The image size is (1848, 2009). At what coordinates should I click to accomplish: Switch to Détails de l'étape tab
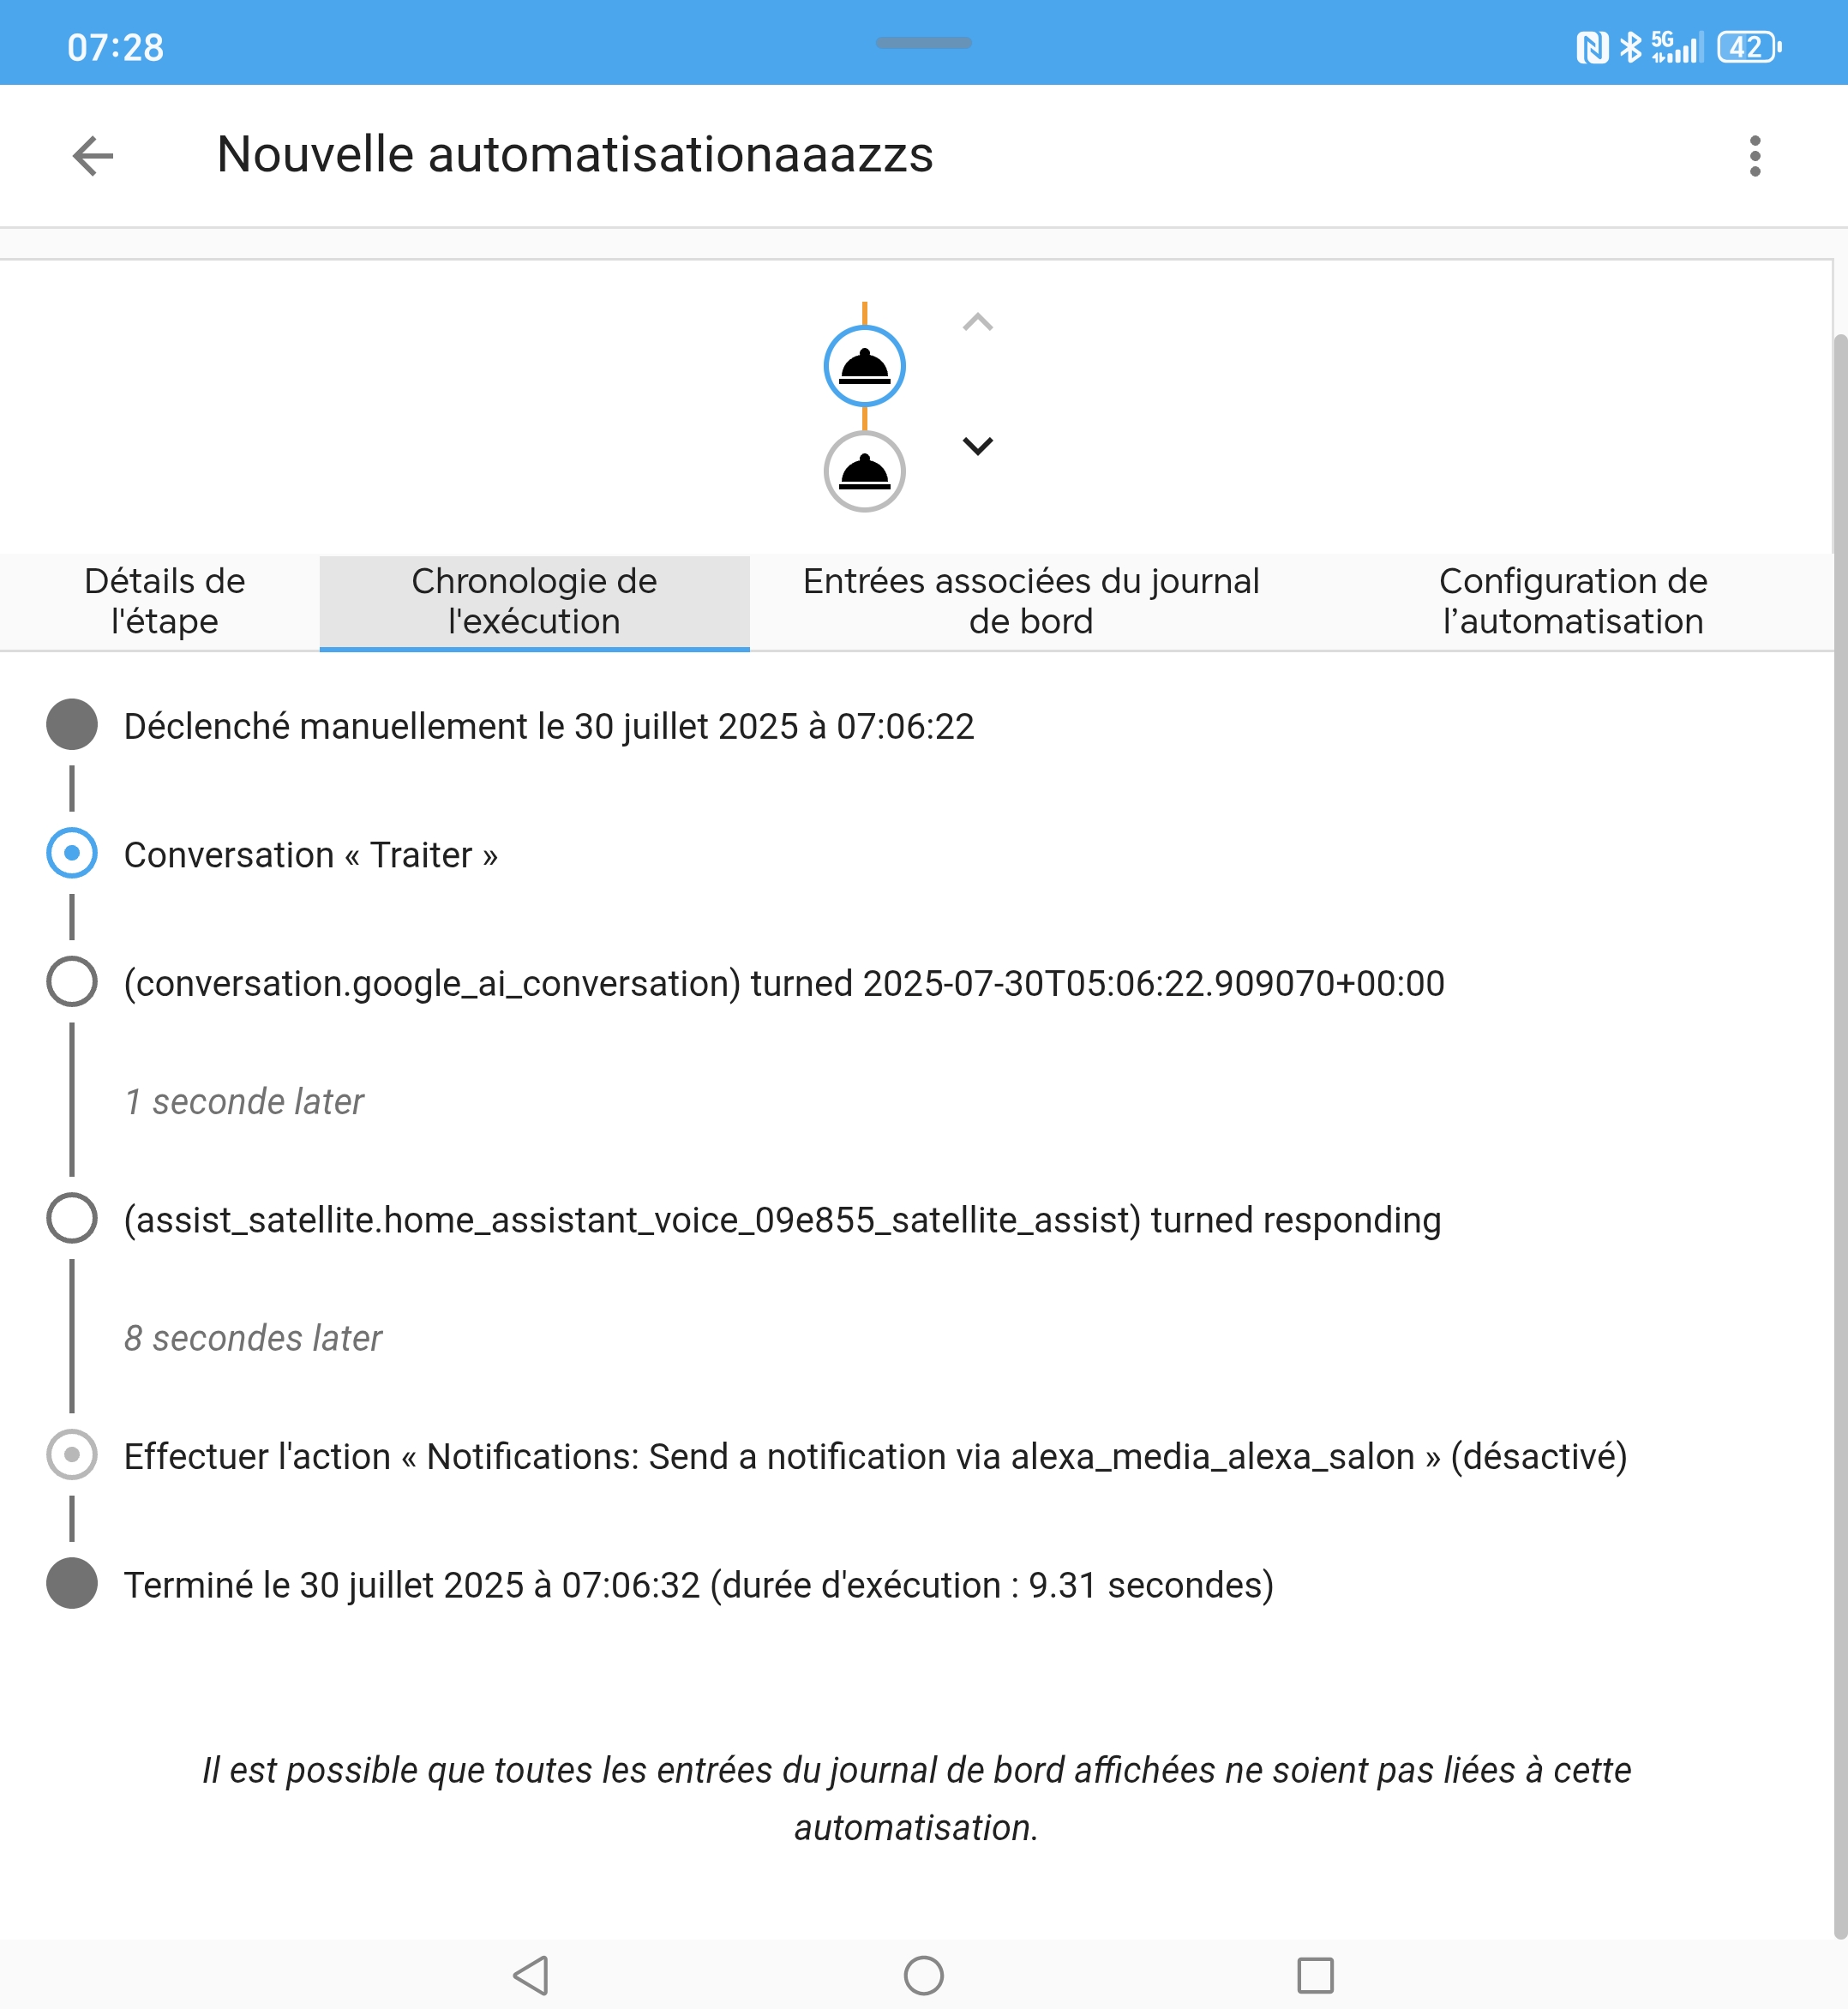[x=164, y=601]
